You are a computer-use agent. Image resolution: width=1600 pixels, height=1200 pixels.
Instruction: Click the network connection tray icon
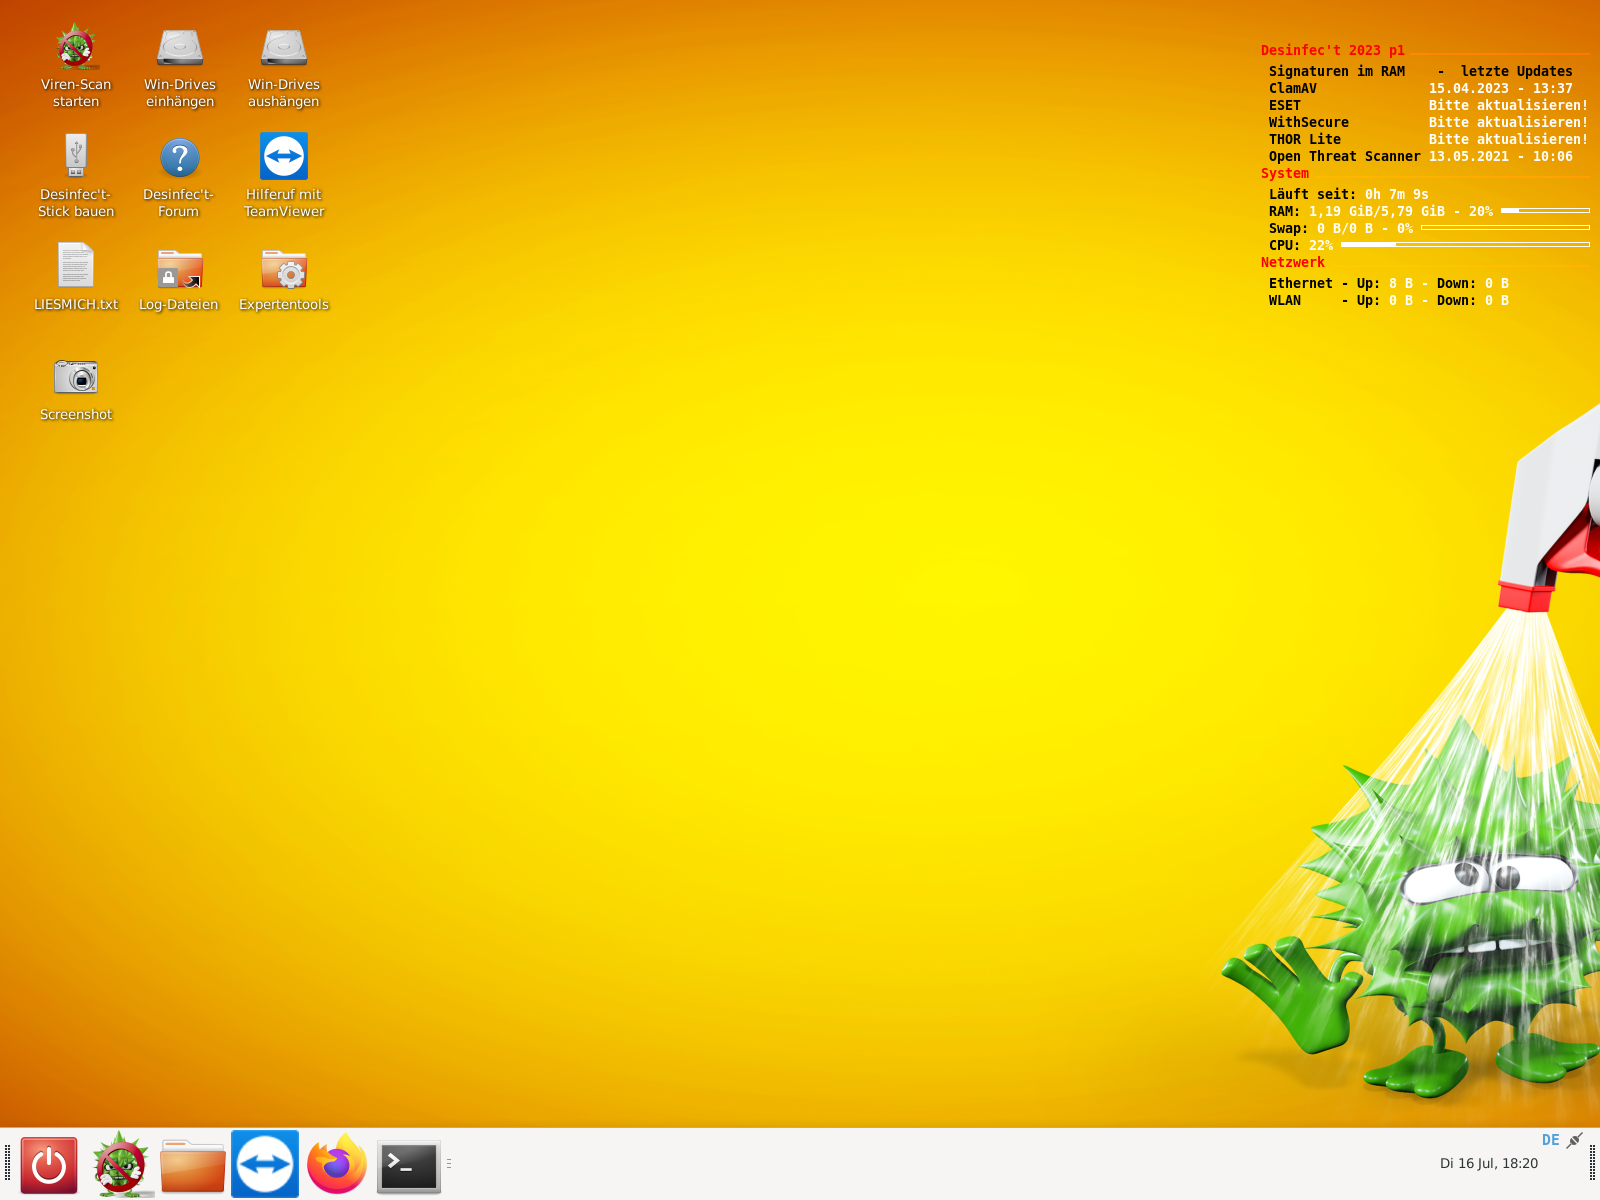click(x=1575, y=1140)
